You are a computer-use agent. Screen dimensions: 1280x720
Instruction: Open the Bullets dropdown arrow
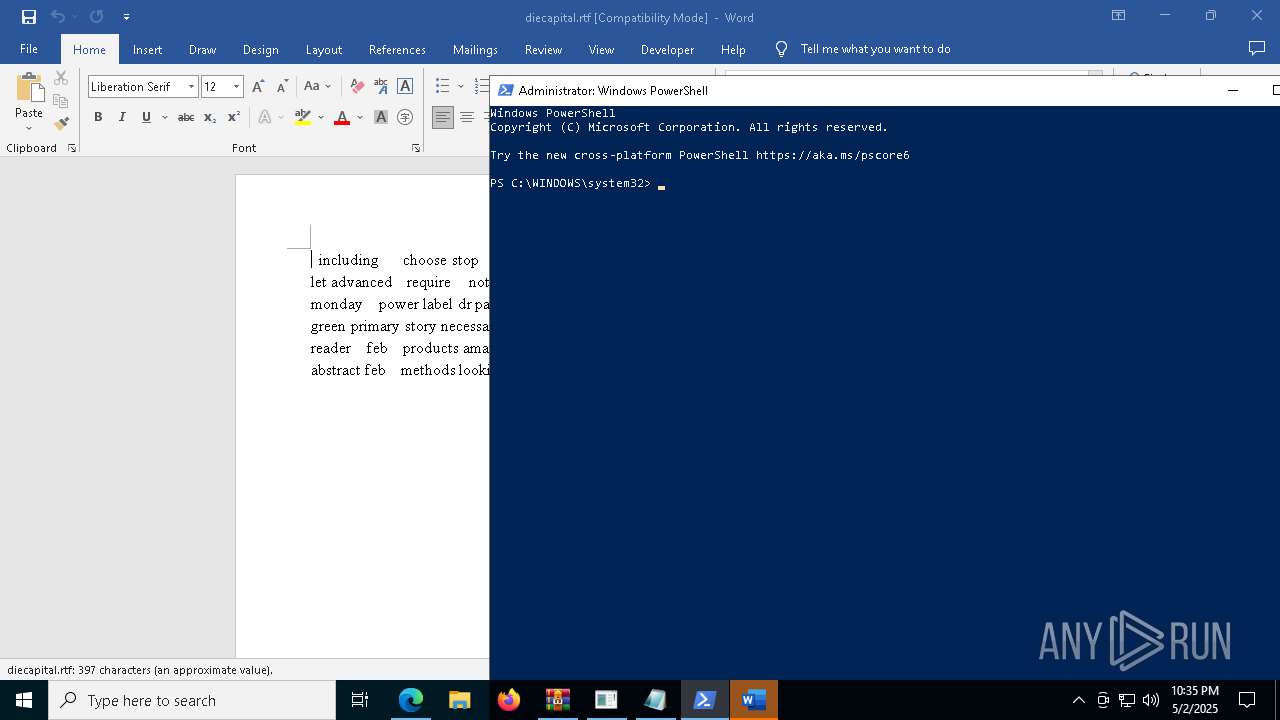(460, 87)
